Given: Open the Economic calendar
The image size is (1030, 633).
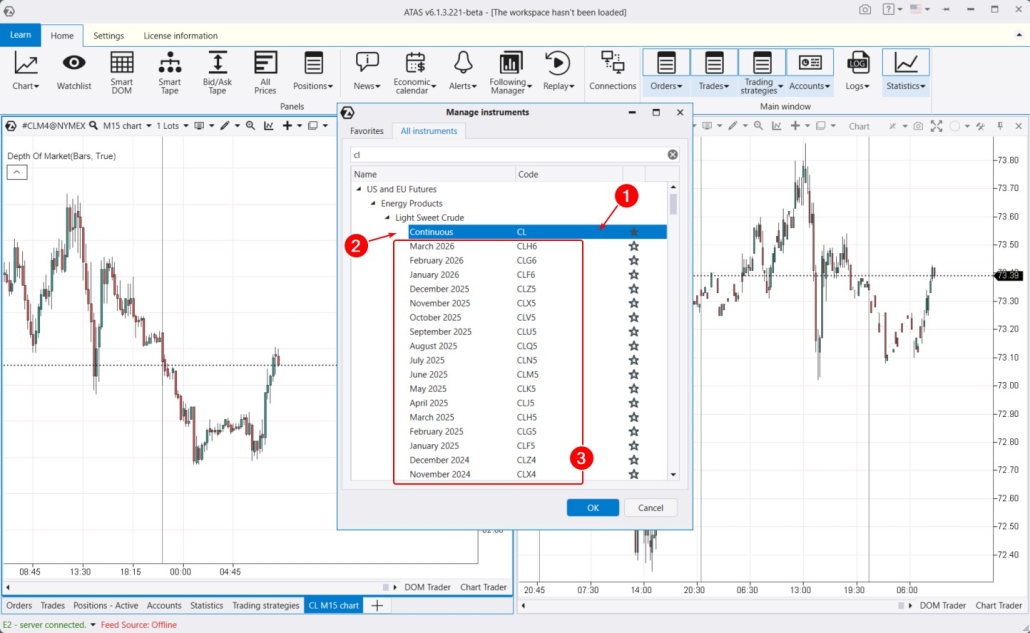Looking at the screenshot, I should point(414,71).
